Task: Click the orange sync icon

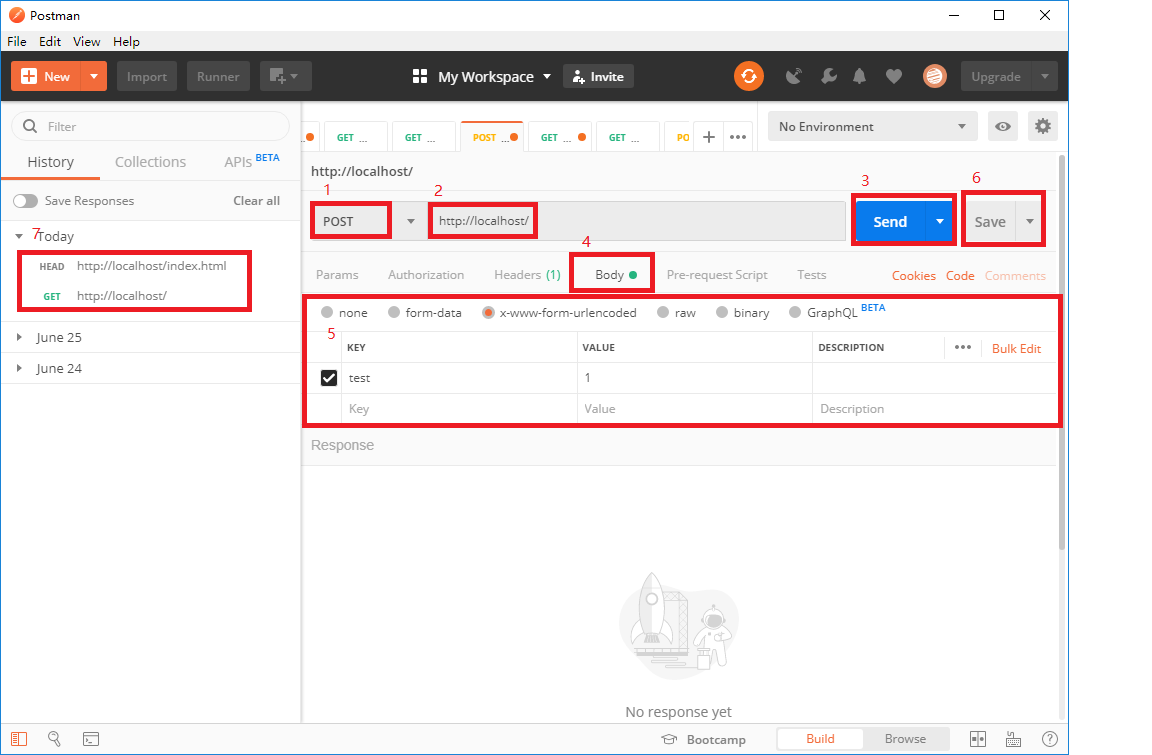Action: [749, 76]
